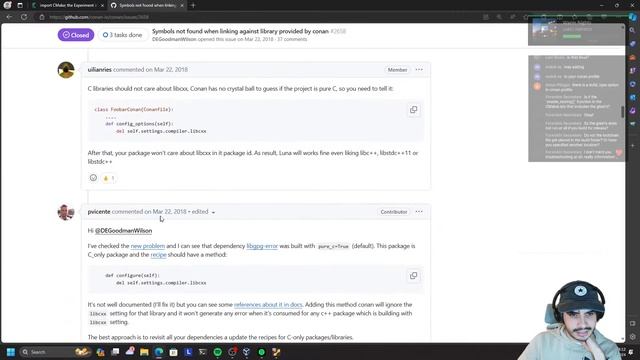This screenshot has height=360, width=640.
Task: Click the uilianries avatar image
Action: [66, 70]
